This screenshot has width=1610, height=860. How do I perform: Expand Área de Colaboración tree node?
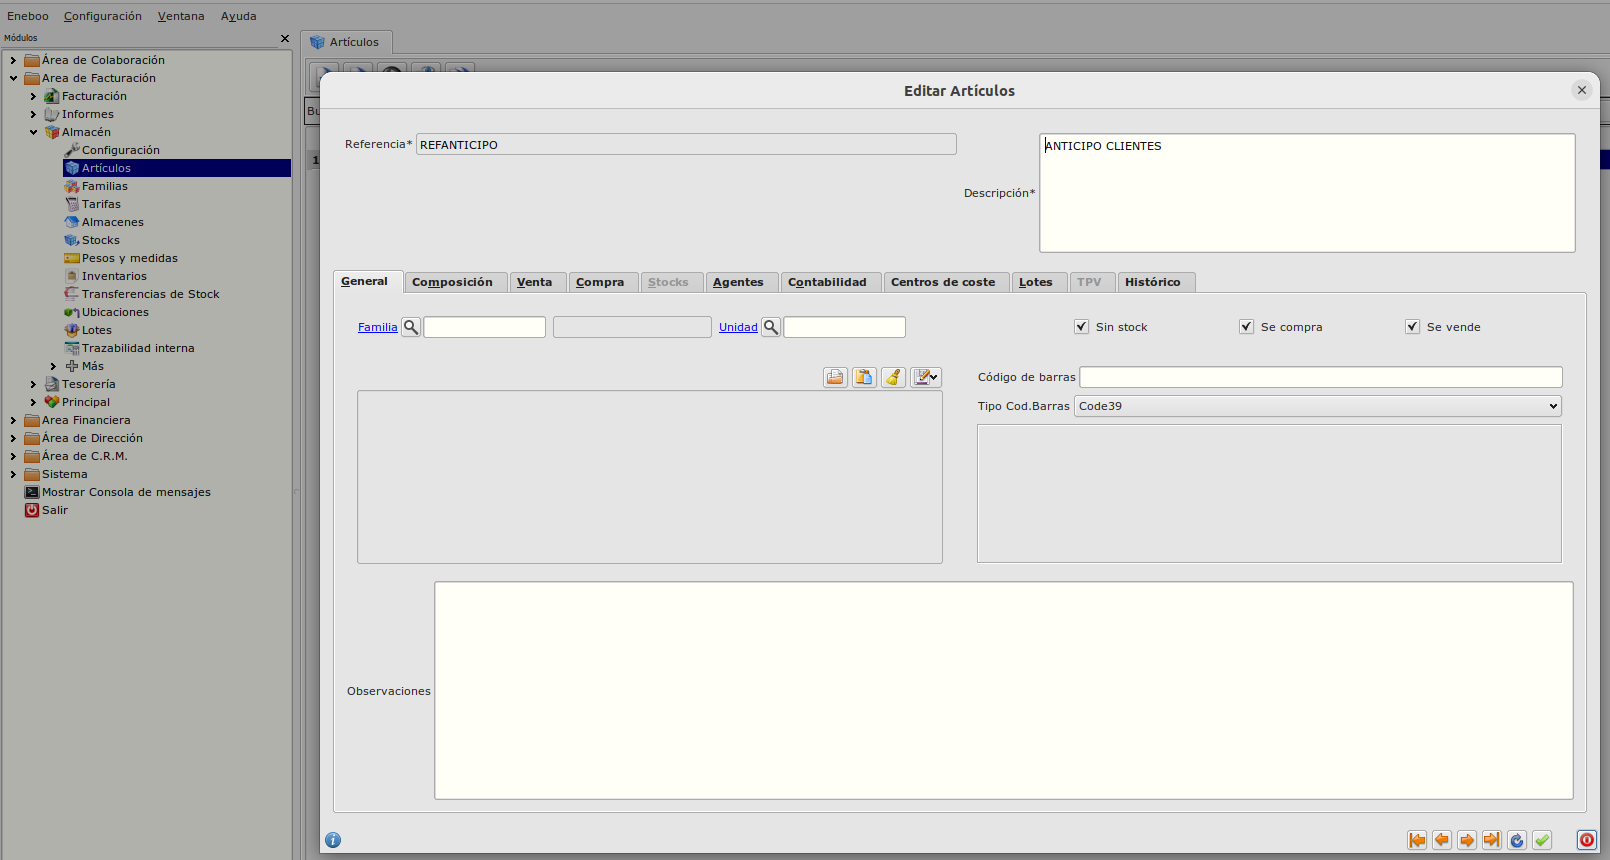13,60
